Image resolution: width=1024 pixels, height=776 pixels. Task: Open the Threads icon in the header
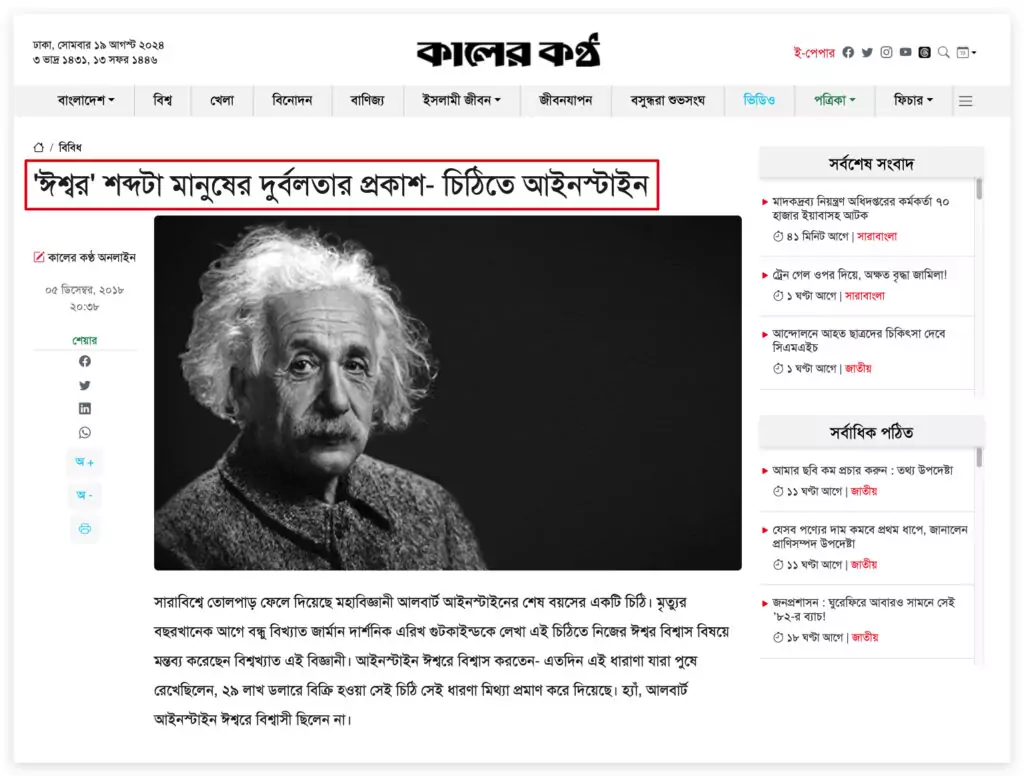coord(924,52)
